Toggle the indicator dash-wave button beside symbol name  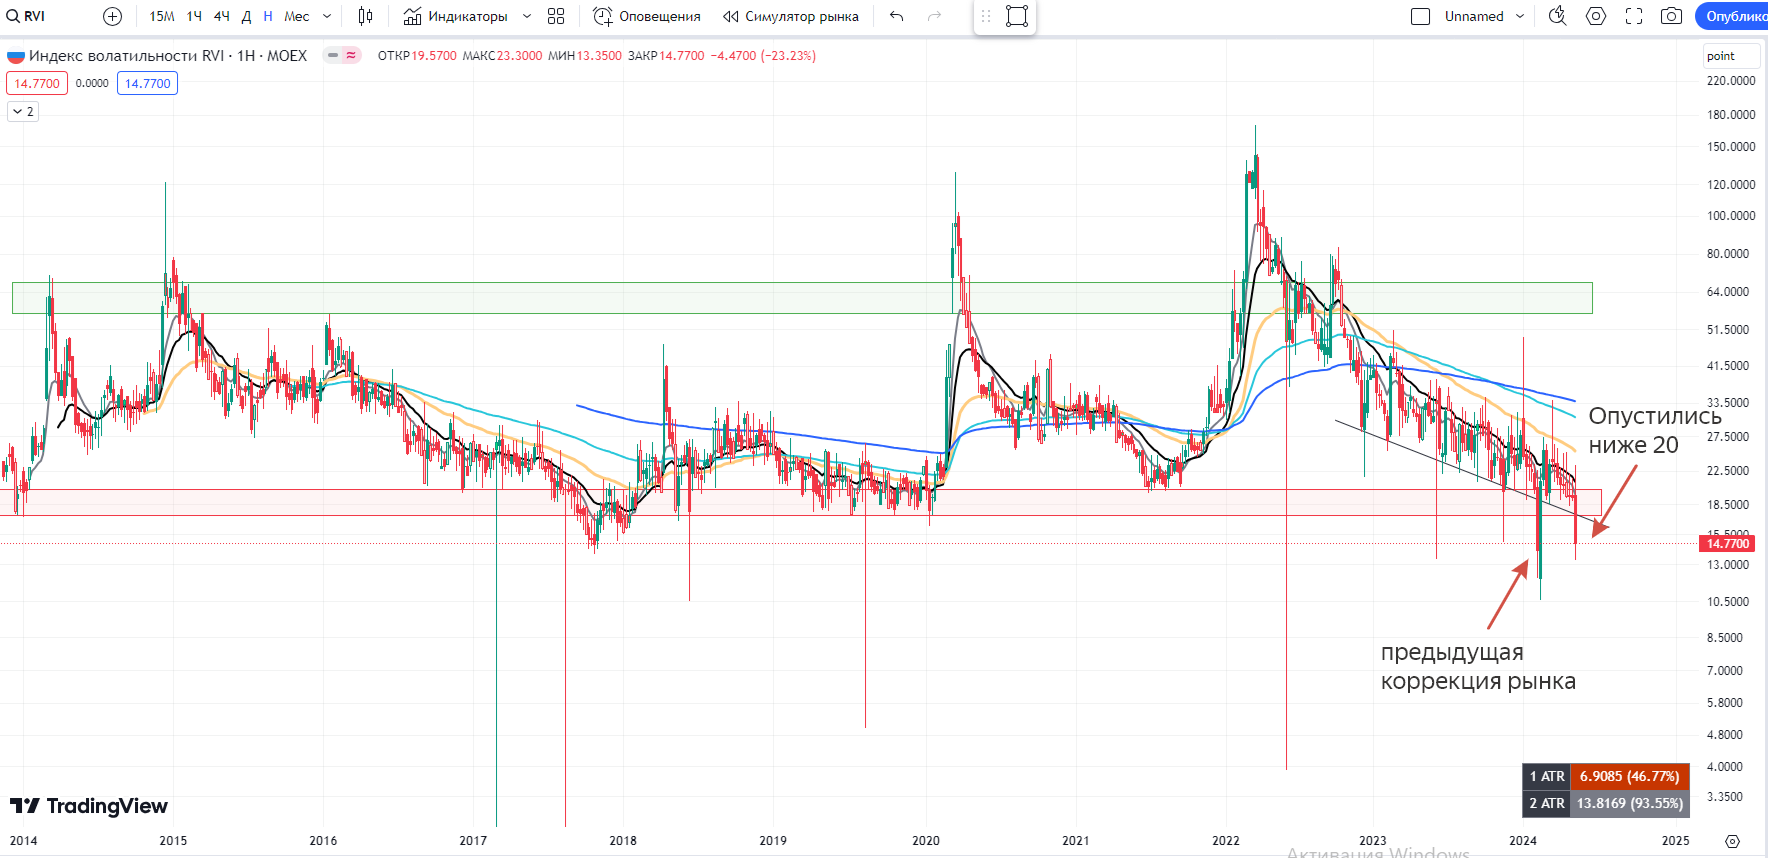pyautogui.click(x=342, y=56)
